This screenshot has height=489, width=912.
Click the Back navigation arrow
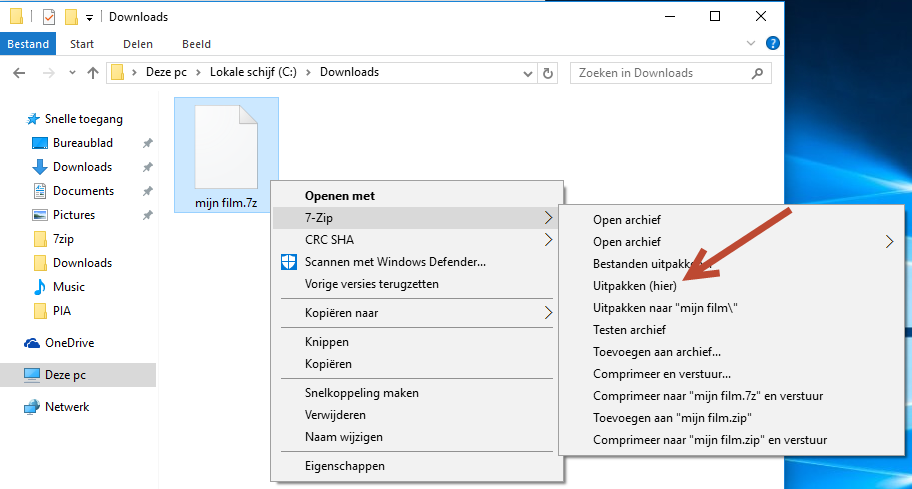19,73
